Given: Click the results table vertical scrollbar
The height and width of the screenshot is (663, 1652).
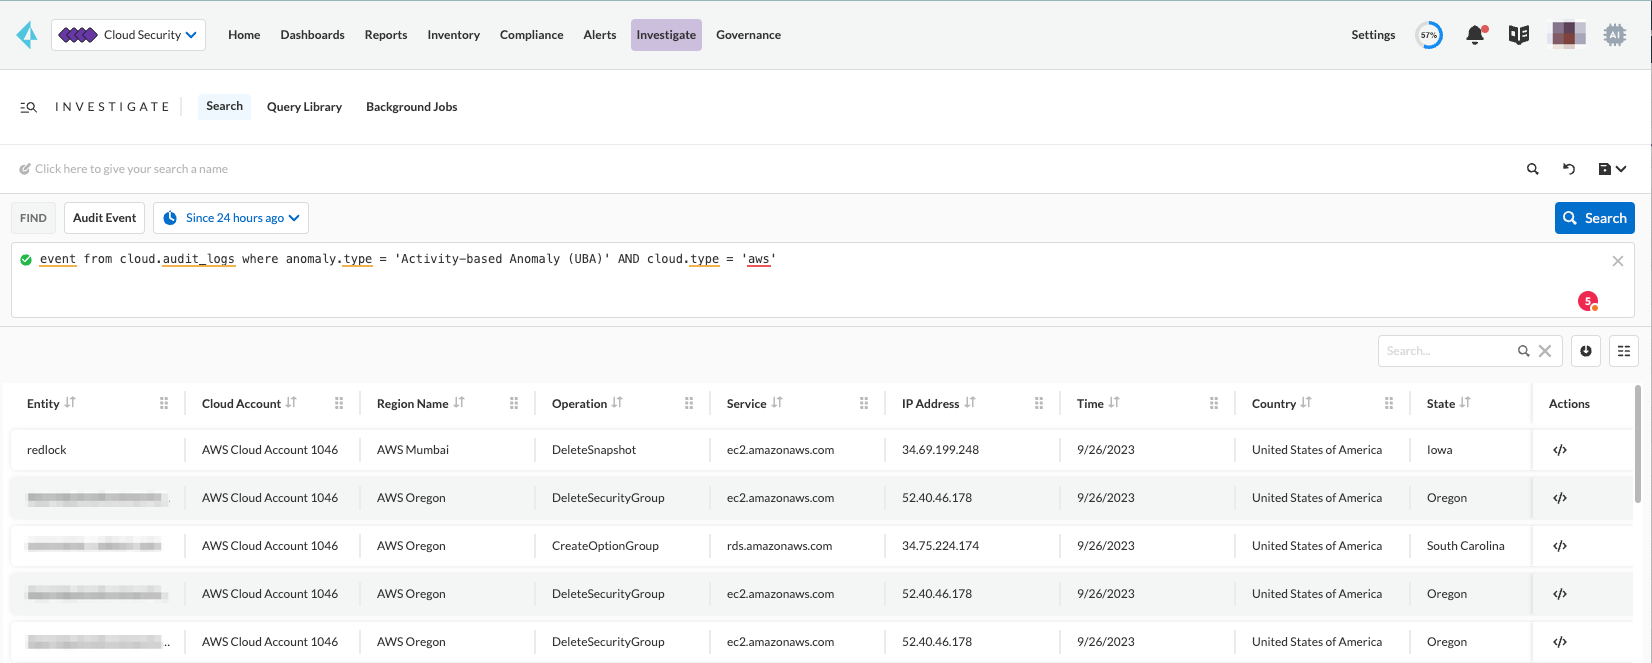Looking at the screenshot, I should click(x=1637, y=445).
